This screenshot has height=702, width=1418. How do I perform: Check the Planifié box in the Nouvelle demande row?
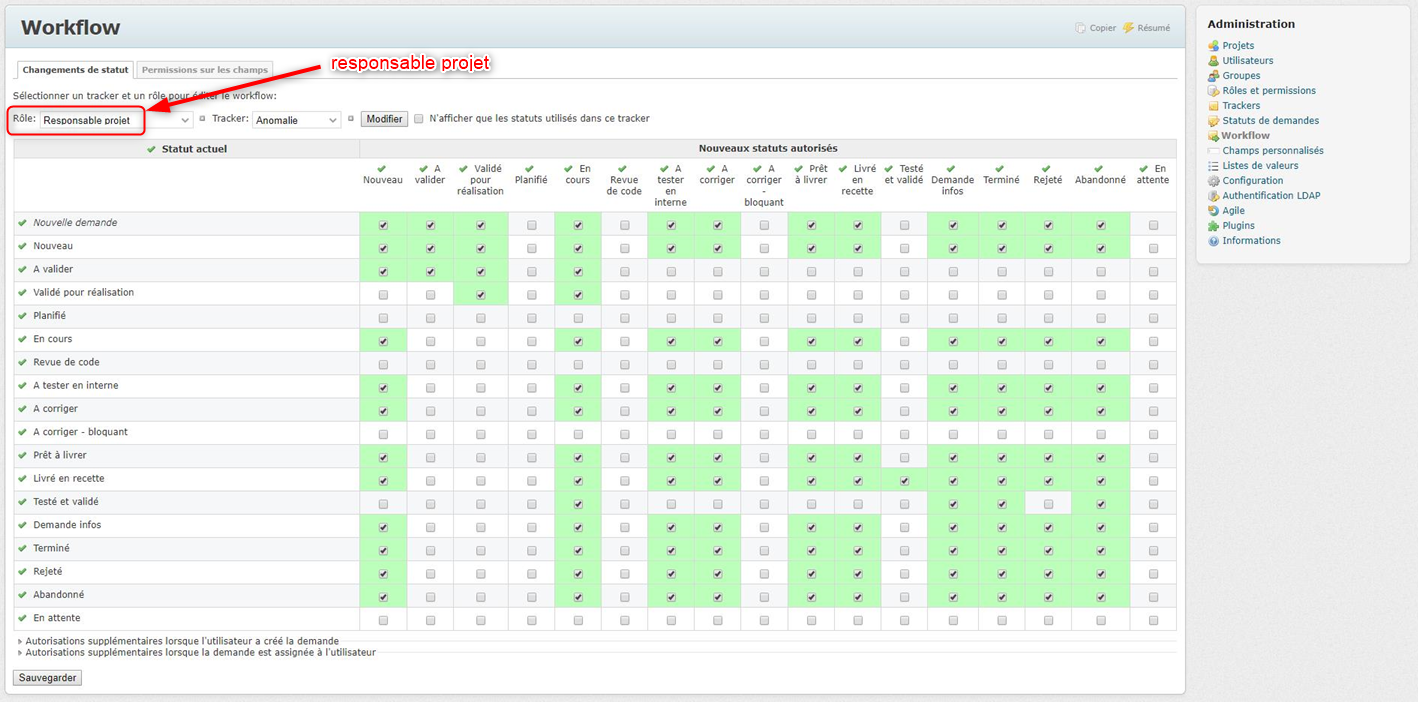click(x=531, y=222)
